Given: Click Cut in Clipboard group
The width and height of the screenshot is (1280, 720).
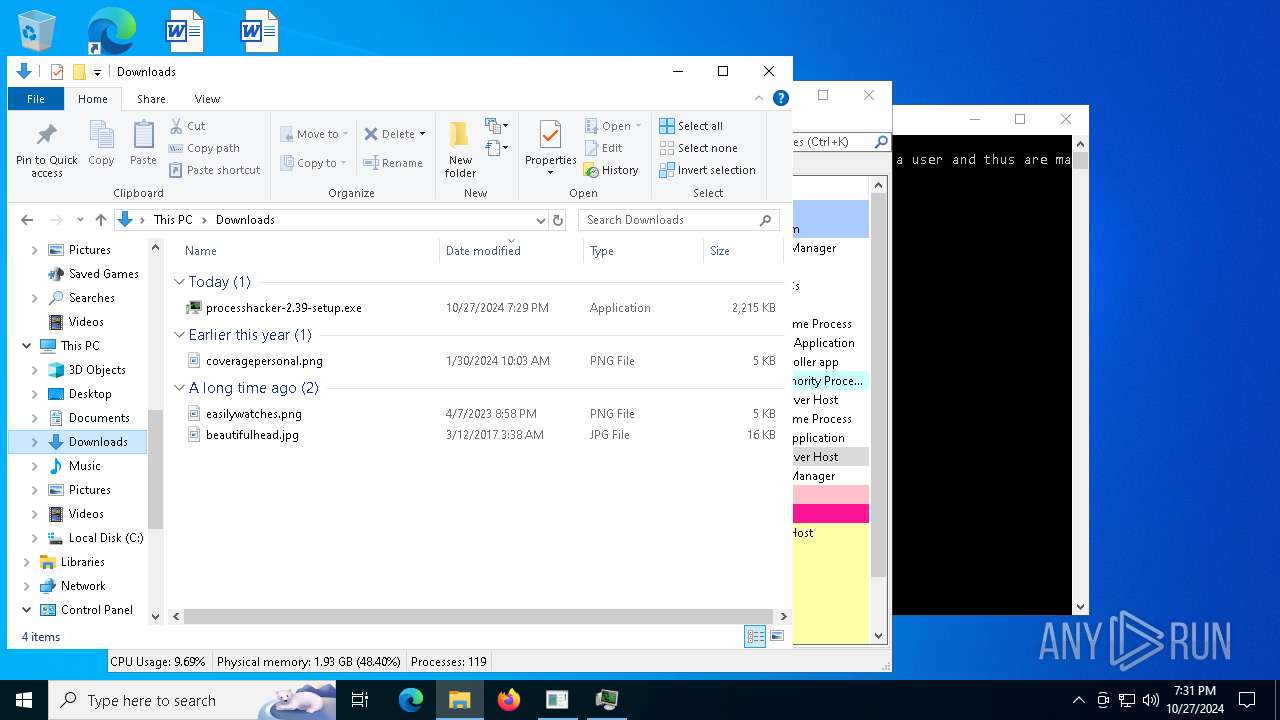Looking at the screenshot, I should point(187,126).
